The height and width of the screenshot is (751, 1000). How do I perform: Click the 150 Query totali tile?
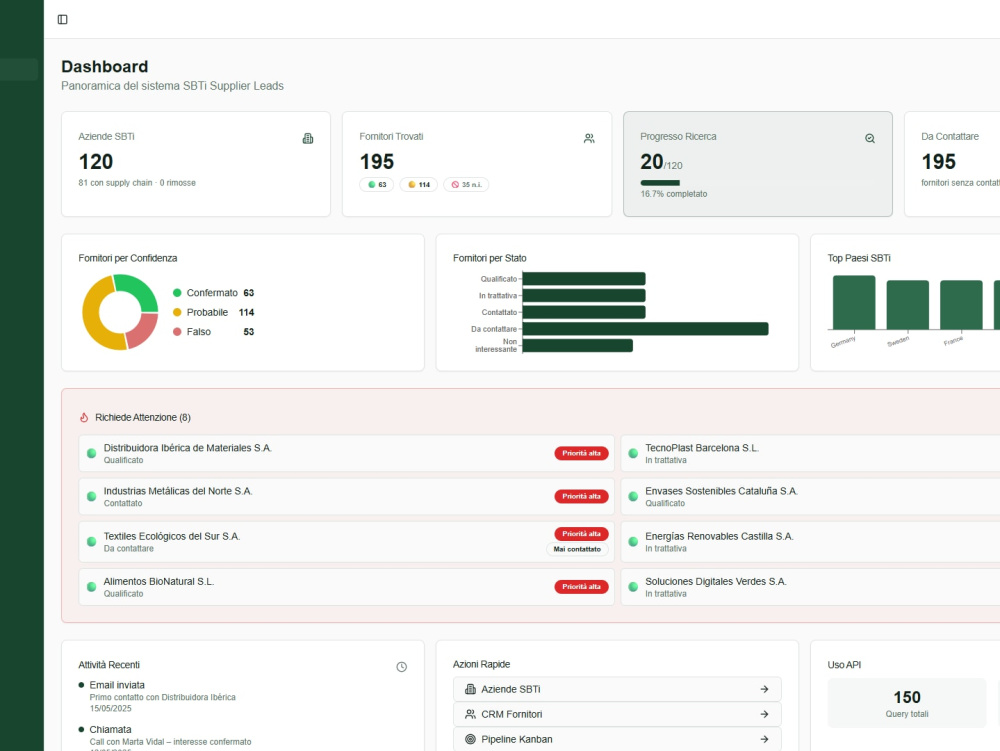907,703
